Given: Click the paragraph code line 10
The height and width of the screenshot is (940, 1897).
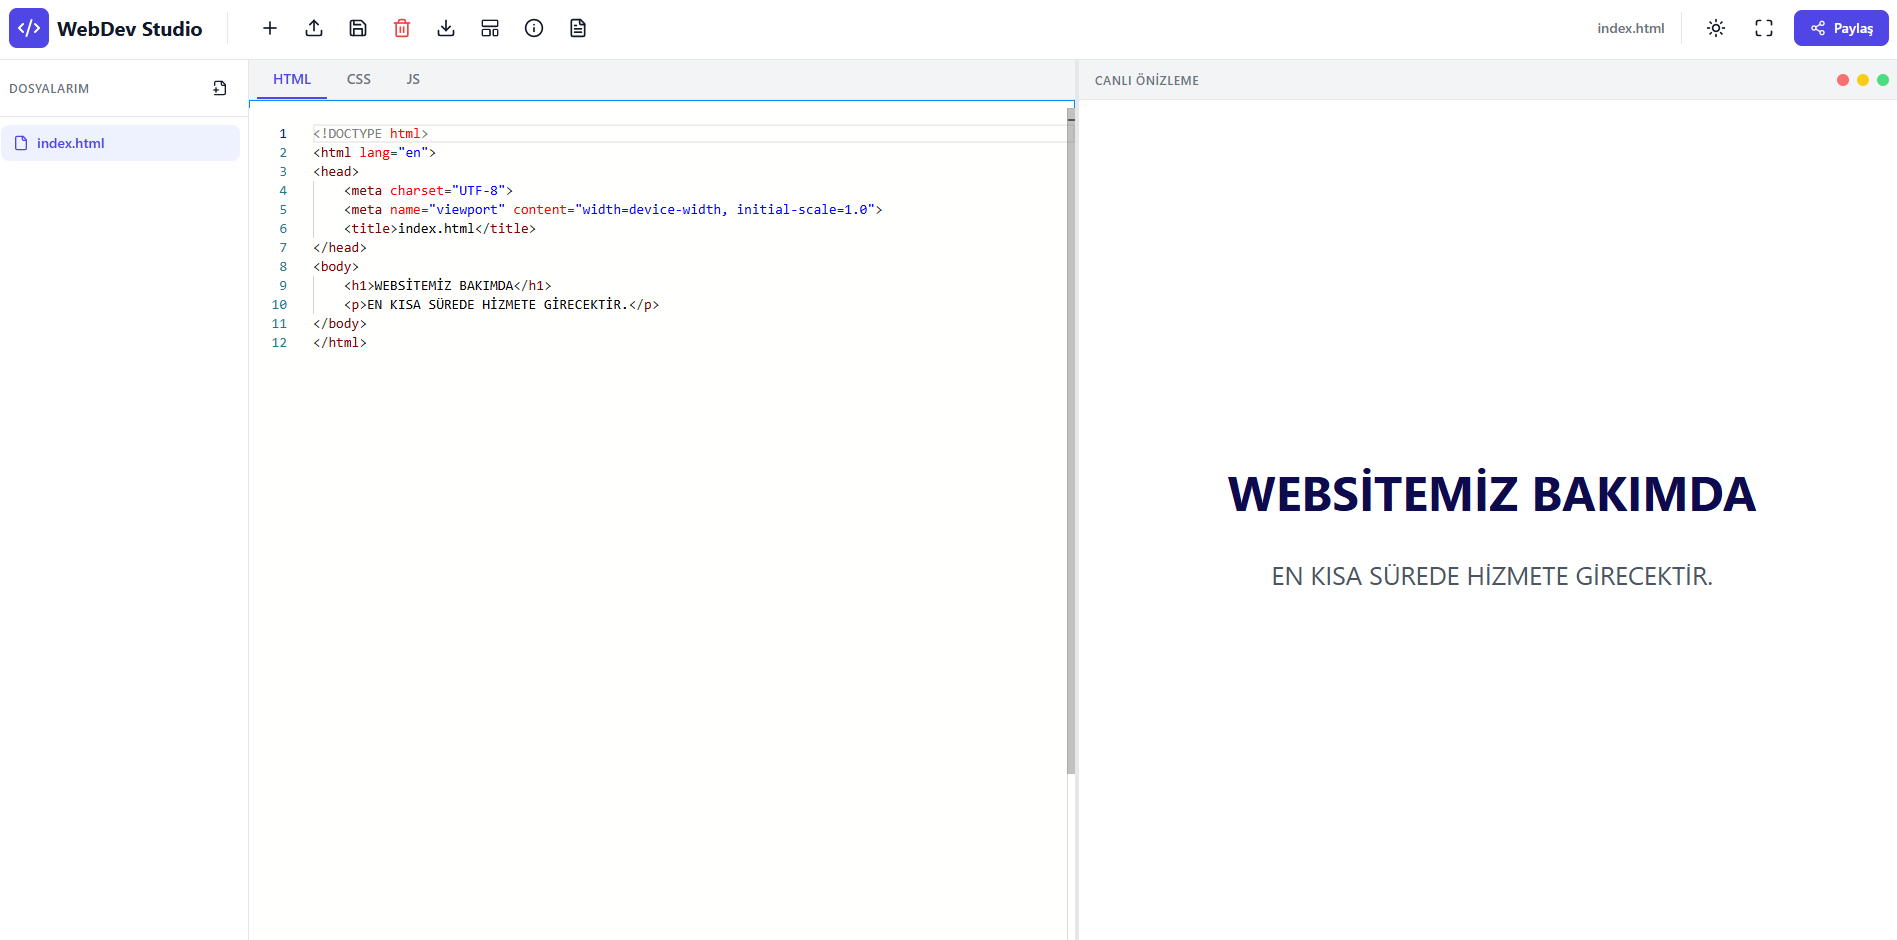Looking at the screenshot, I should pos(502,305).
